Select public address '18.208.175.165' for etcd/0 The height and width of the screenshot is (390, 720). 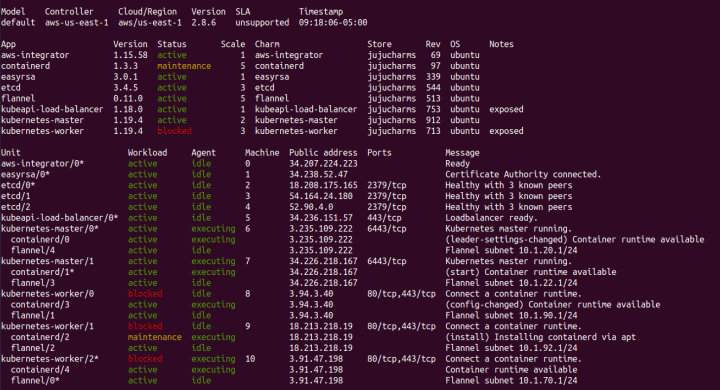click(x=323, y=185)
